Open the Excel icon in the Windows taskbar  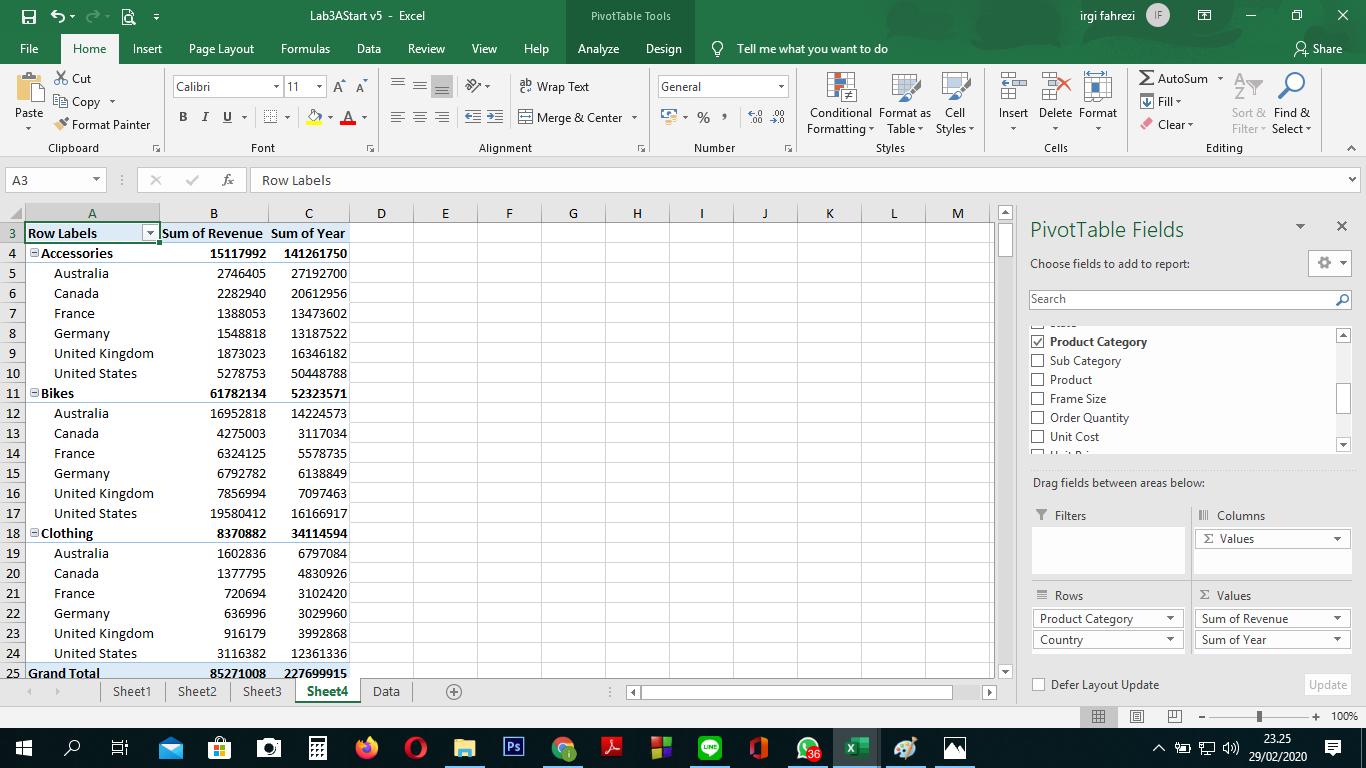(856, 748)
